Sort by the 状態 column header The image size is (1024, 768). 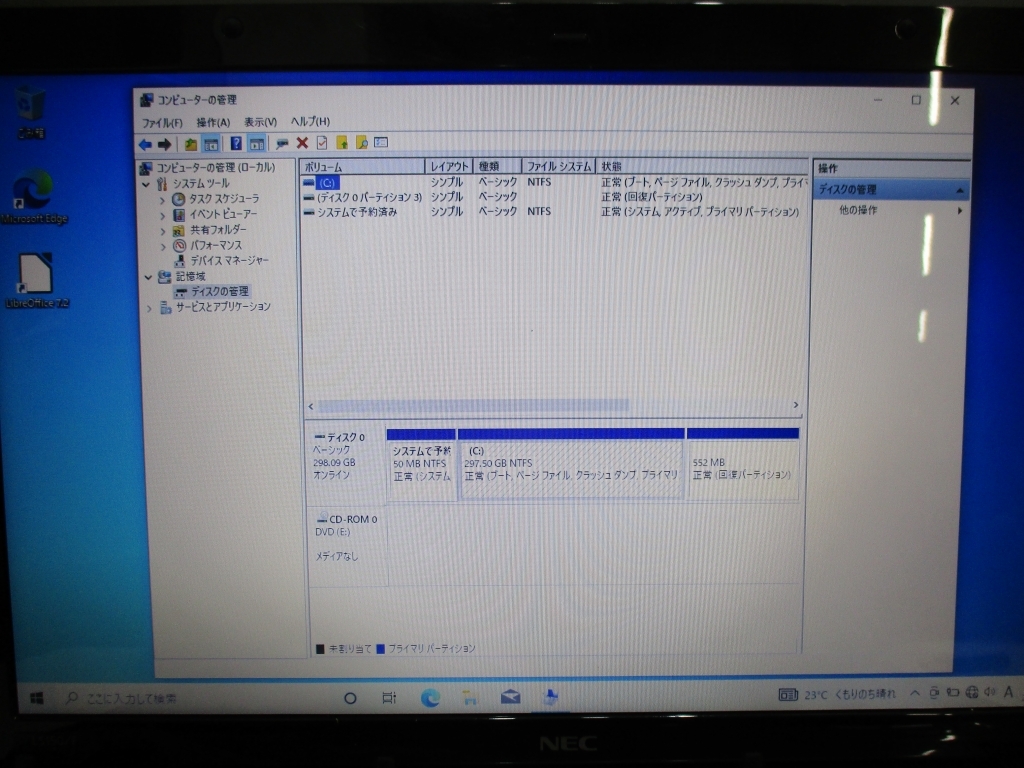[702, 167]
